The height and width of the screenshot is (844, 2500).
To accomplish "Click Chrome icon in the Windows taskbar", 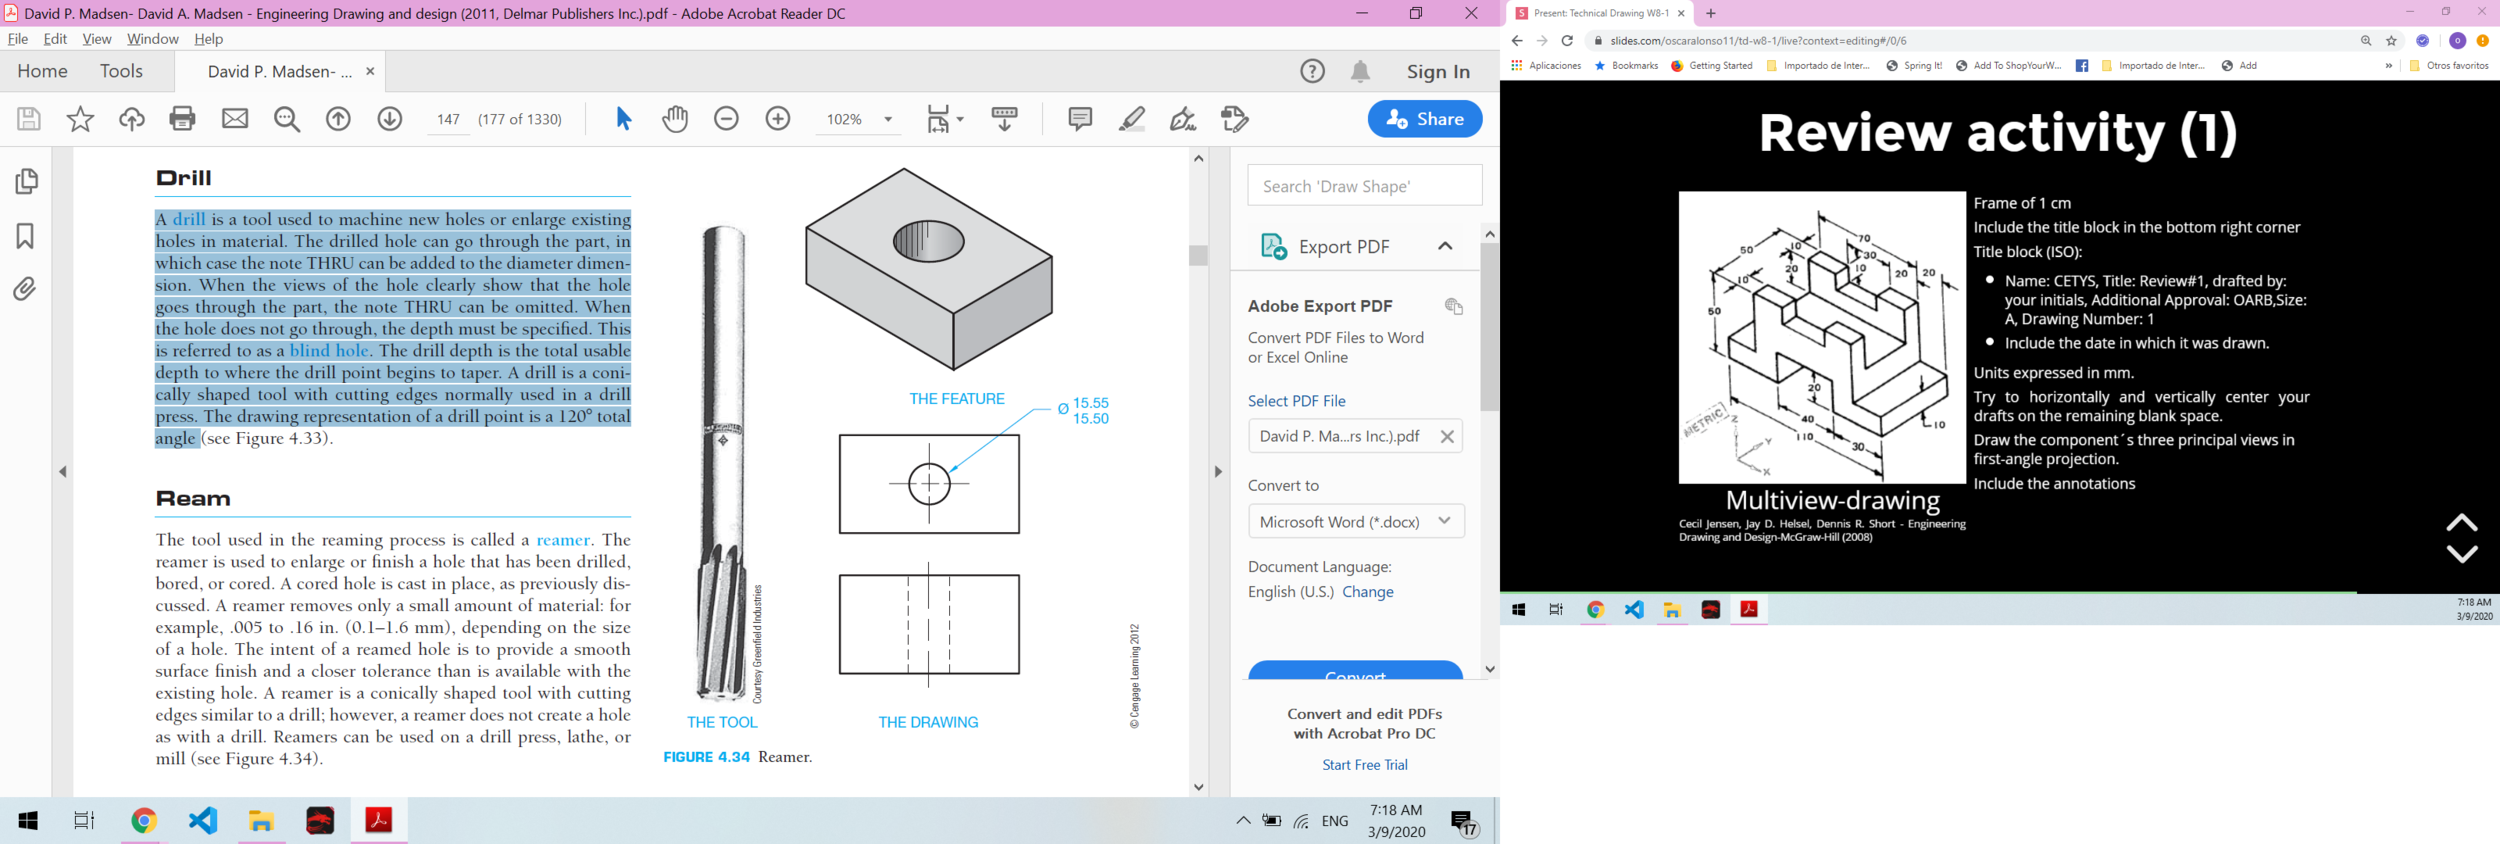I will tap(144, 821).
